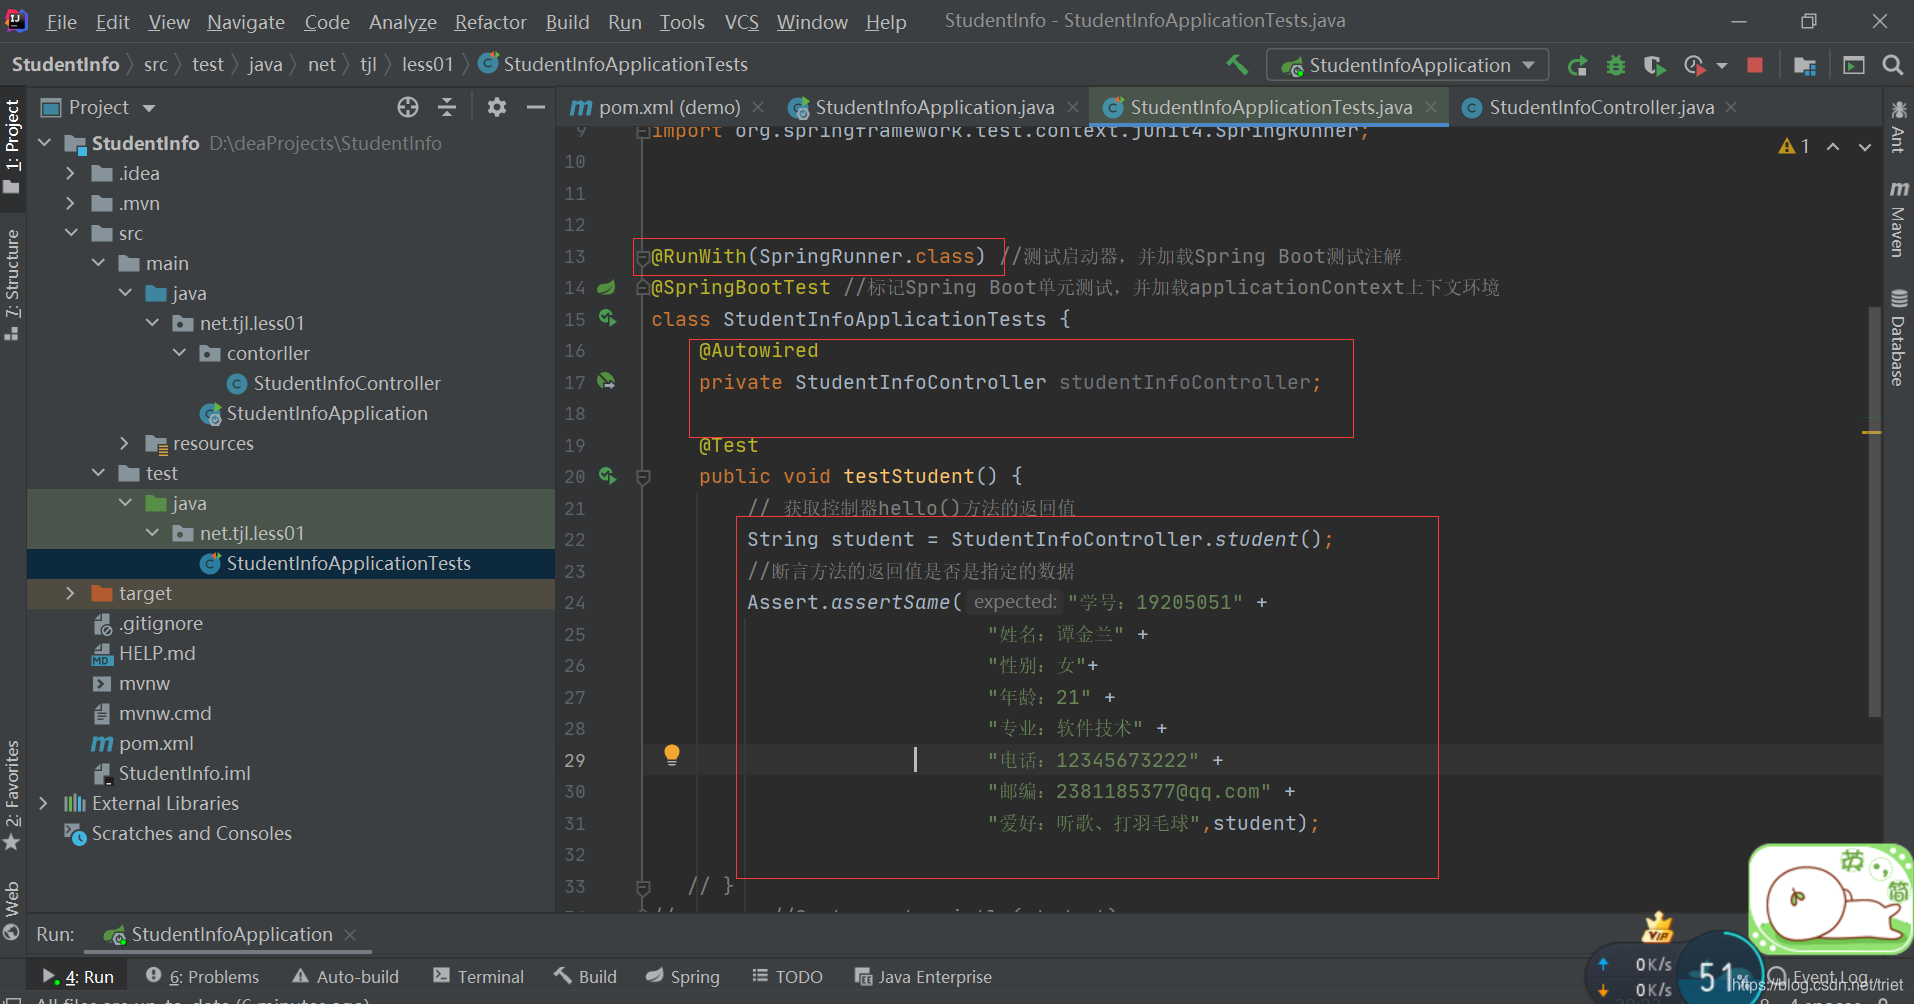Open the VCS menu
Image resolution: width=1914 pixels, height=1004 pixels.
[x=741, y=22]
